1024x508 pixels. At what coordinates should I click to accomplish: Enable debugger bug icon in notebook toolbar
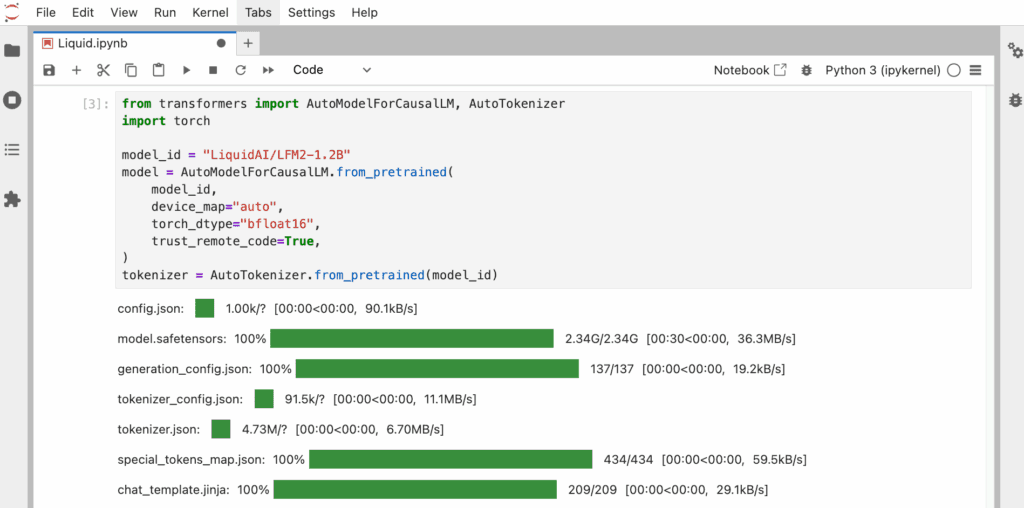tap(807, 70)
